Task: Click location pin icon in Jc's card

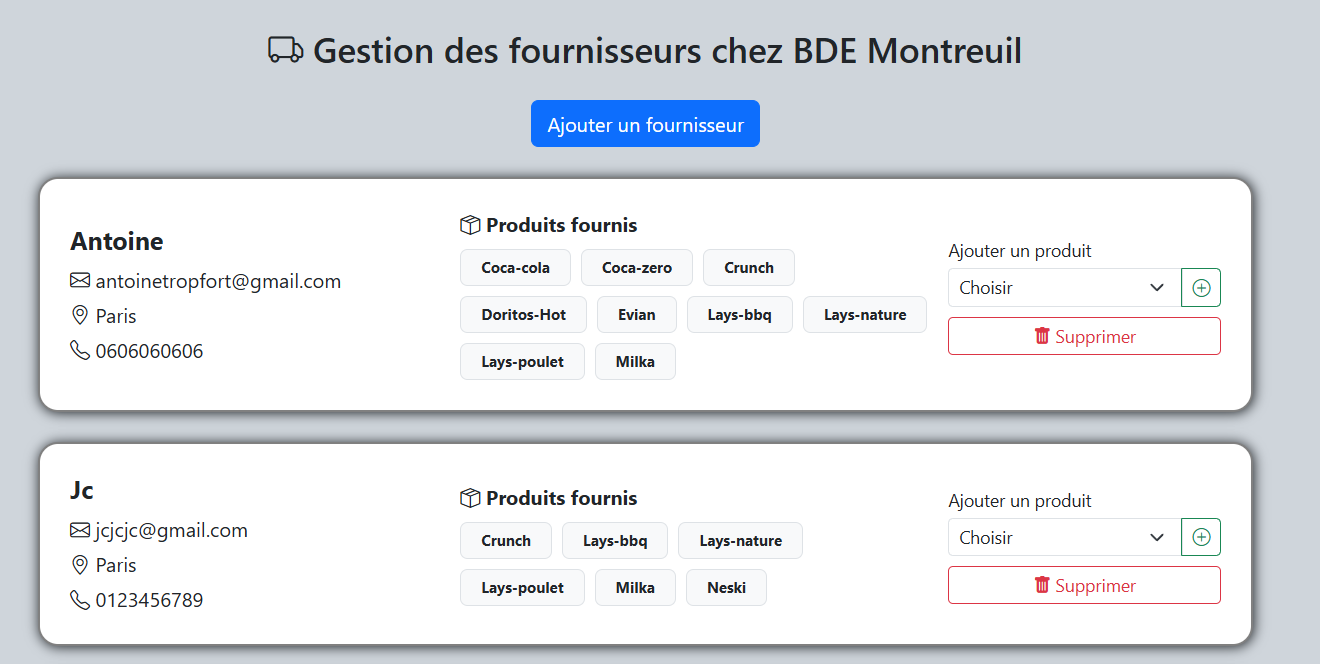Action: (80, 565)
